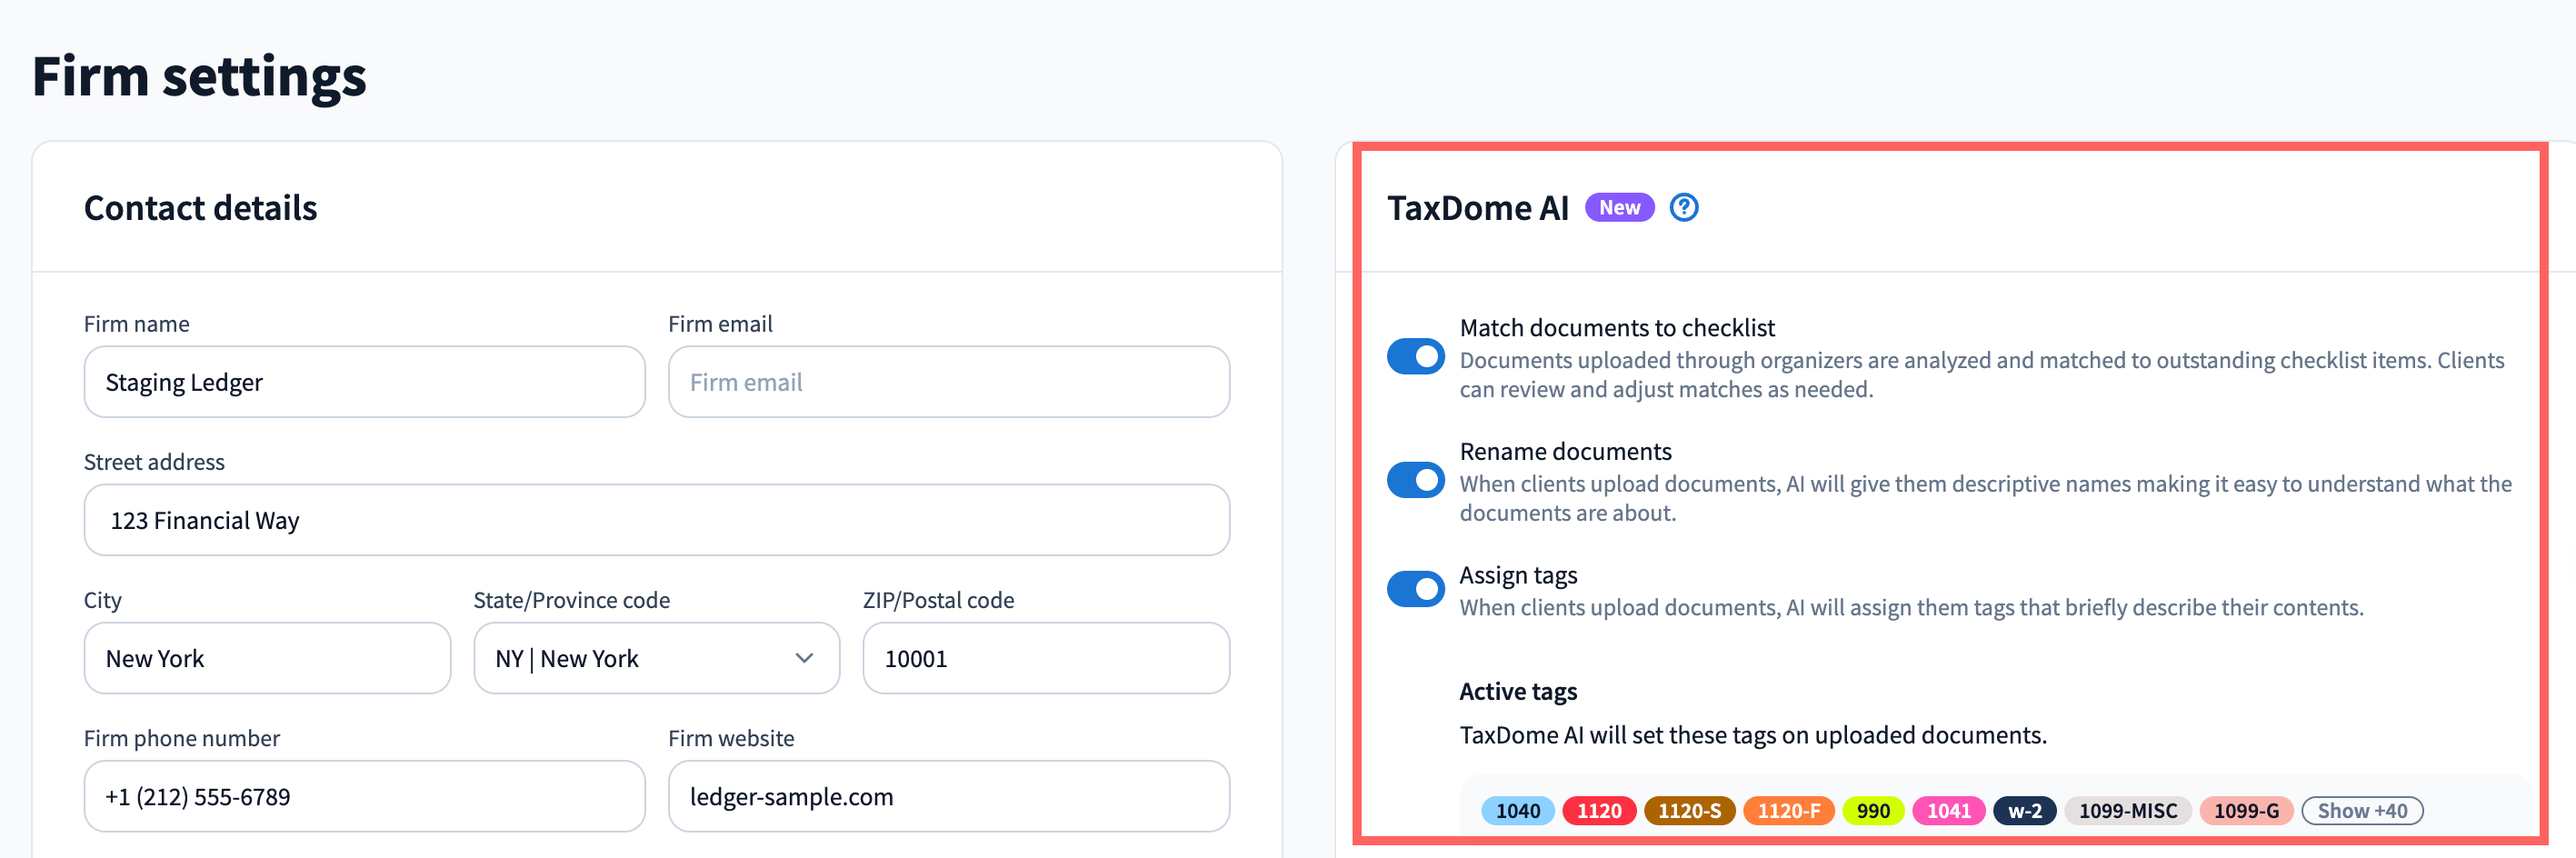Image resolution: width=2576 pixels, height=858 pixels.
Task: Turn off the Rename documents toggle
Action: 1415,481
